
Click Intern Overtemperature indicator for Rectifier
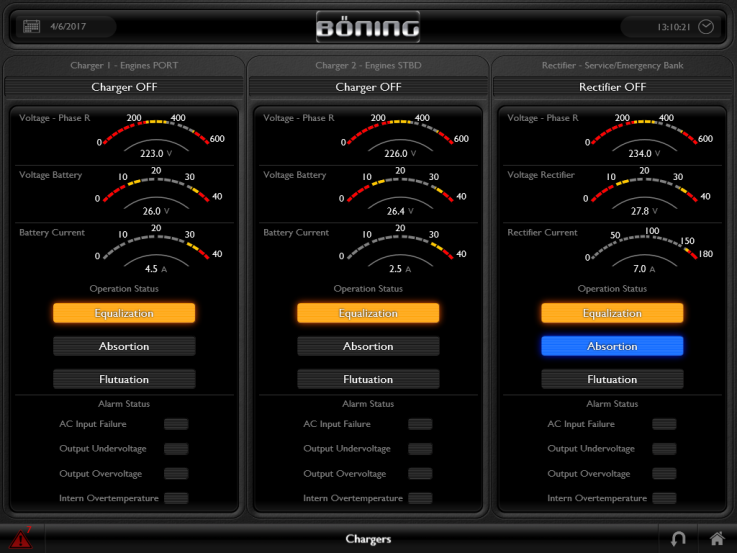point(664,498)
